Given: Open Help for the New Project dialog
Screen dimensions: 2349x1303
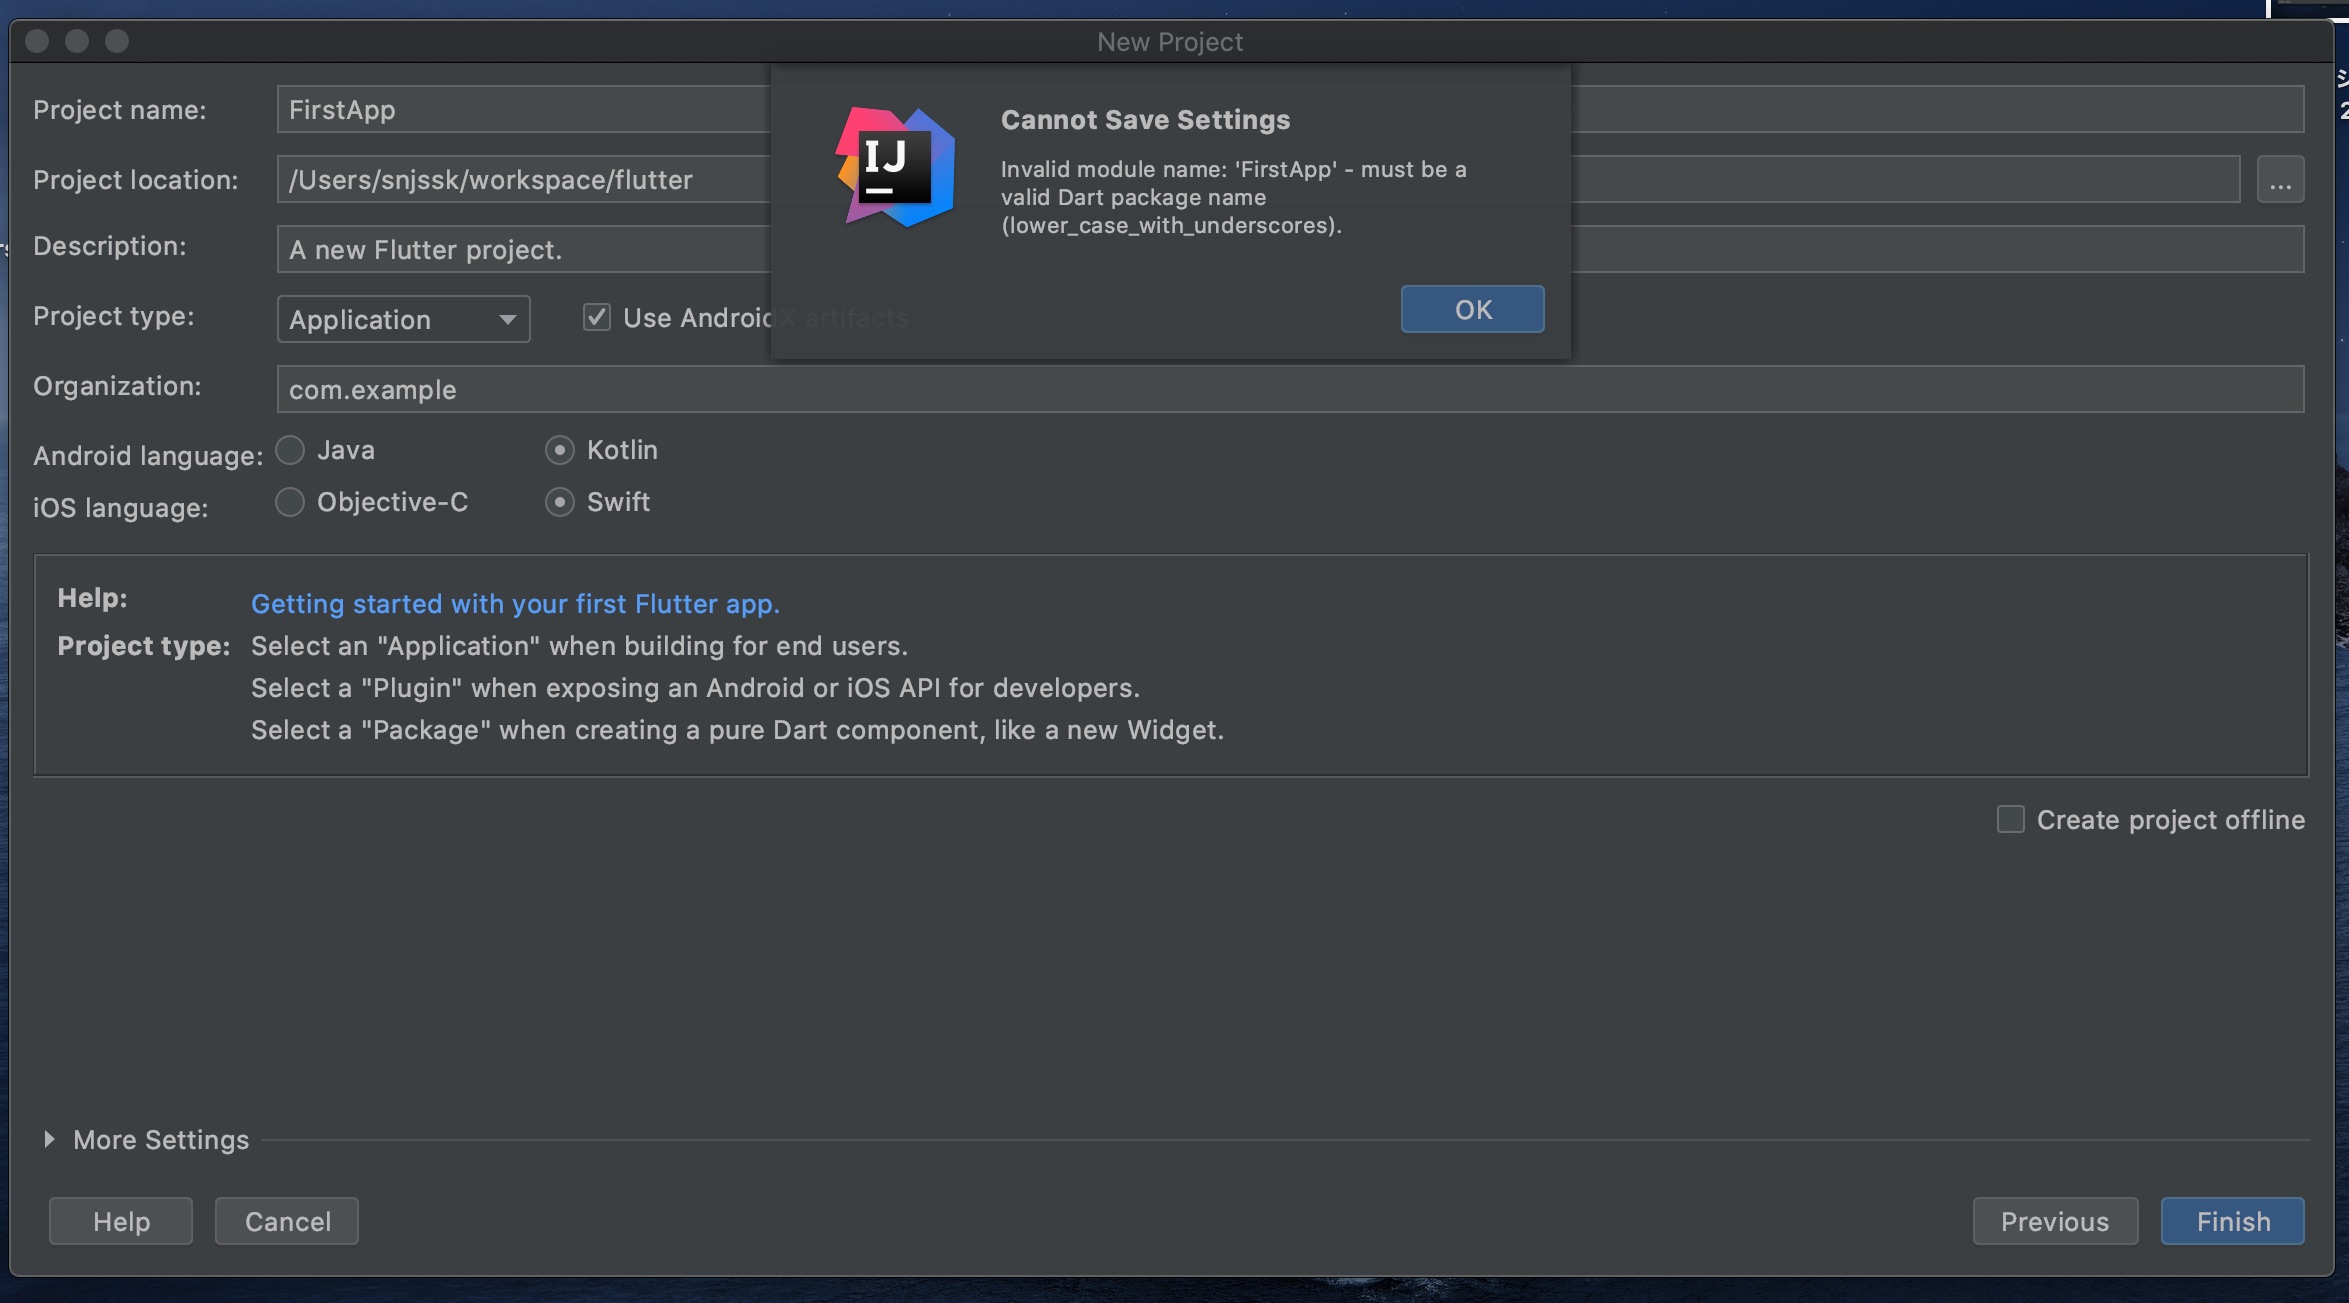Looking at the screenshot, I should pos(121,1221).
